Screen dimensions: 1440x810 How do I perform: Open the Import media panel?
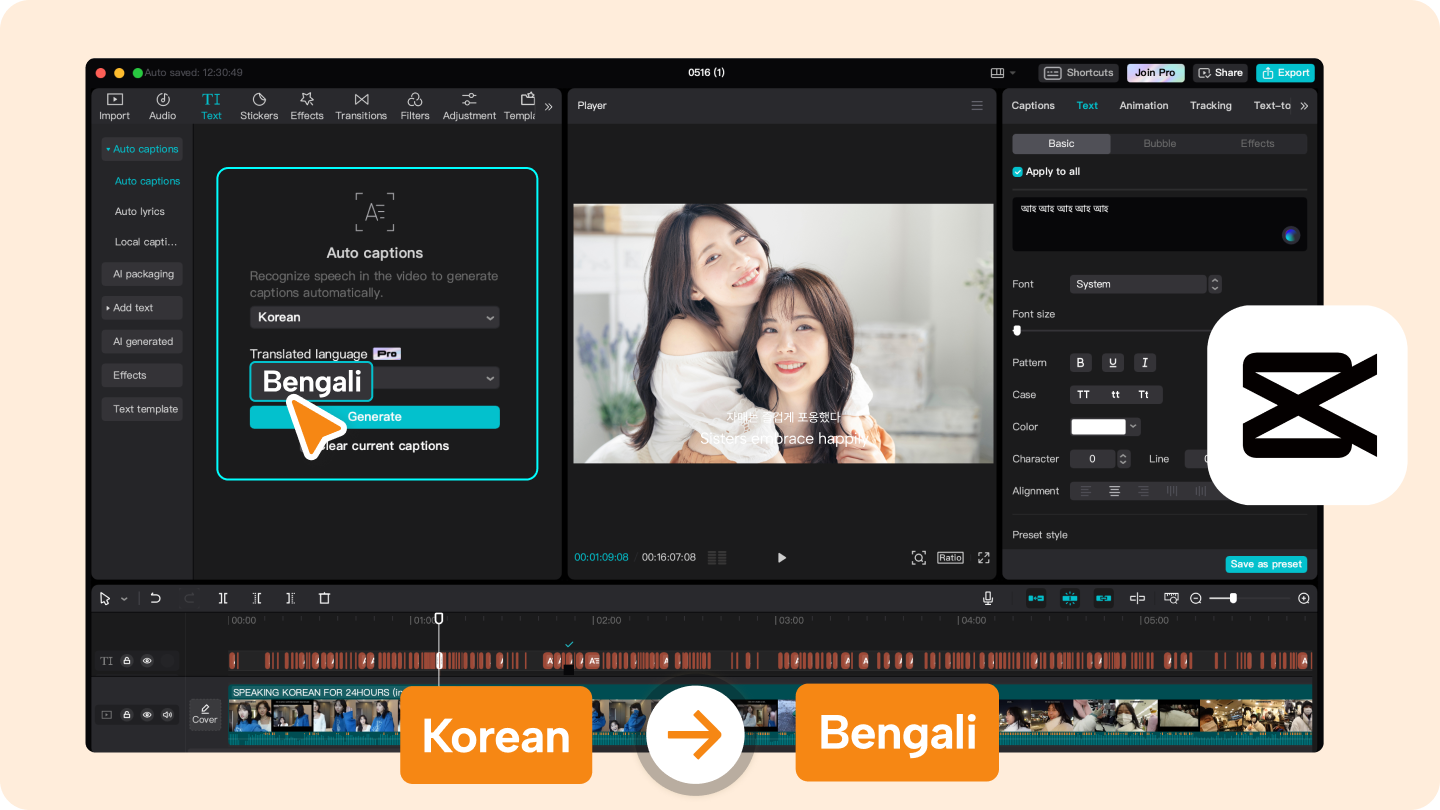pos(114,106)
